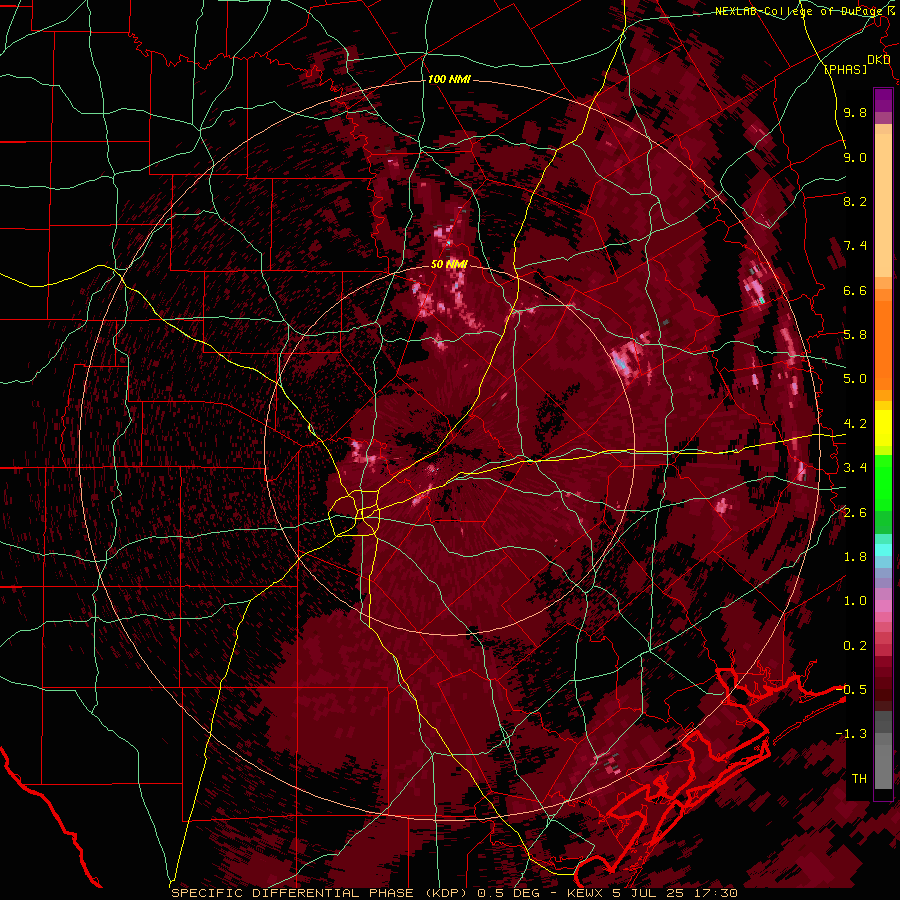Select the 0.2 scale value
This screenshot has width=900, height=900.
(855, 646)
